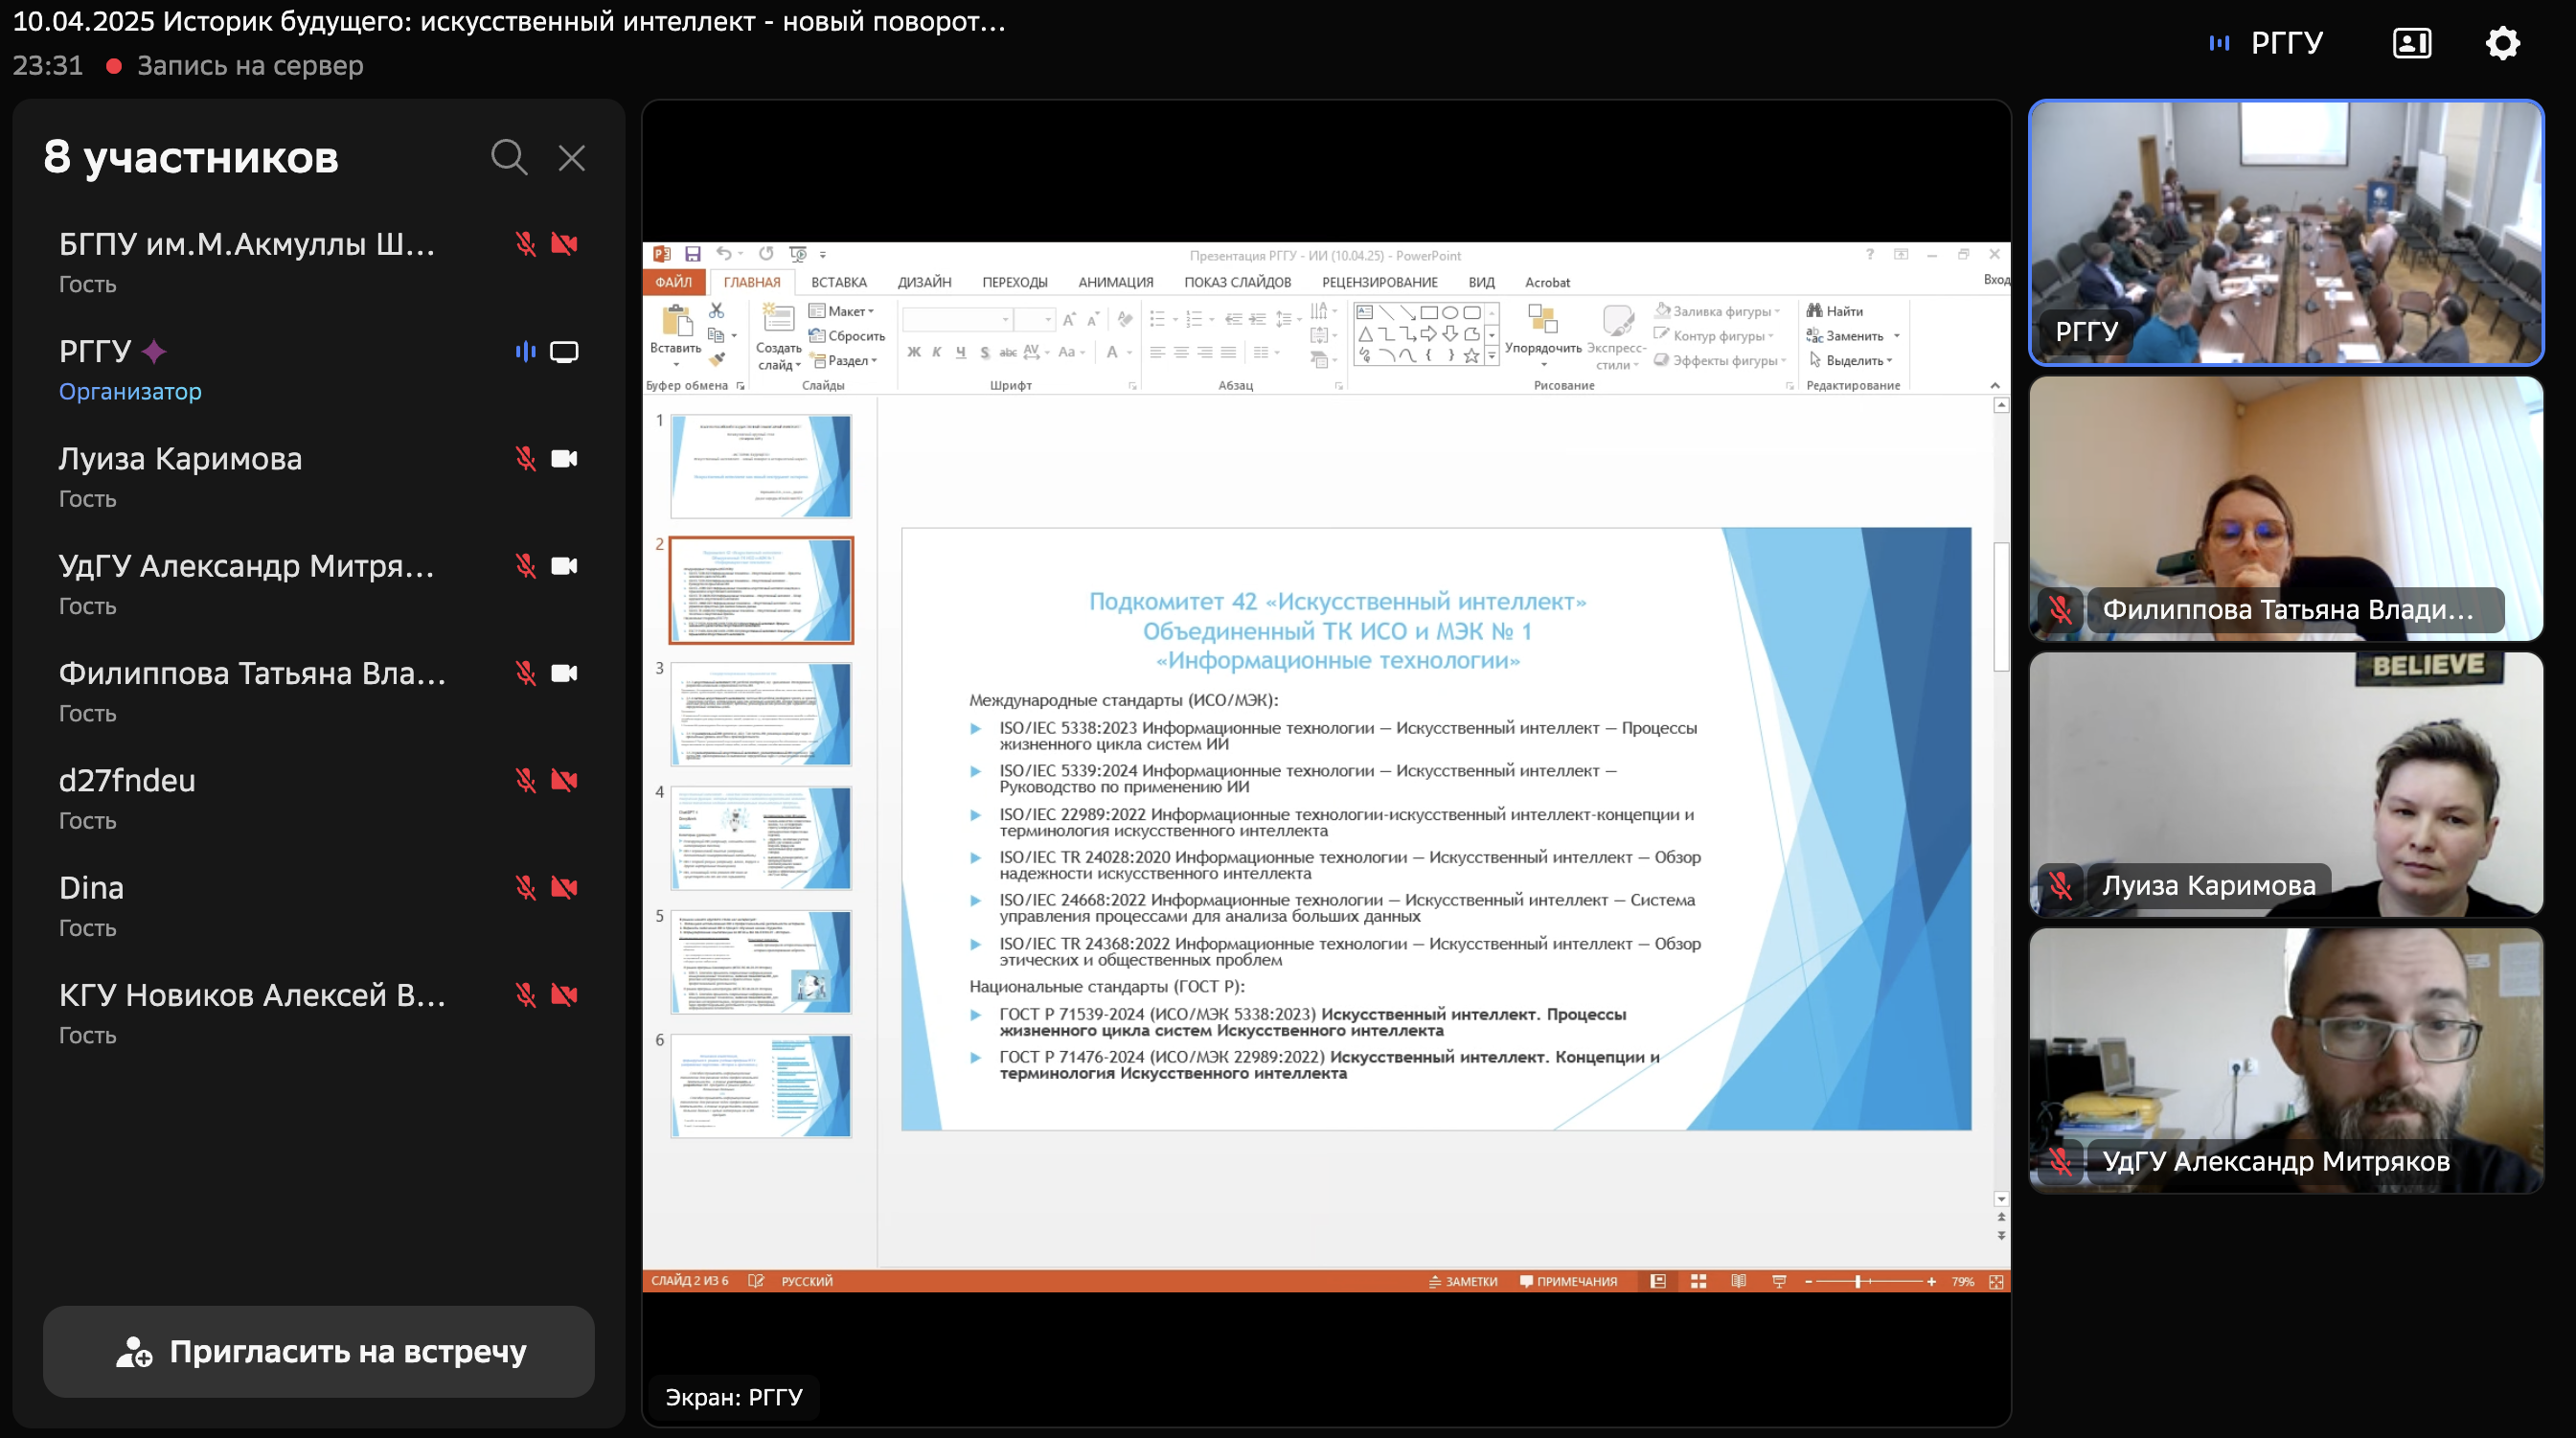Image resolution: width=2576 pixels, height=1438 pixels.
Task: Switch to the ДИЗАЙН ribbon tab
Action: click(924, 283)
